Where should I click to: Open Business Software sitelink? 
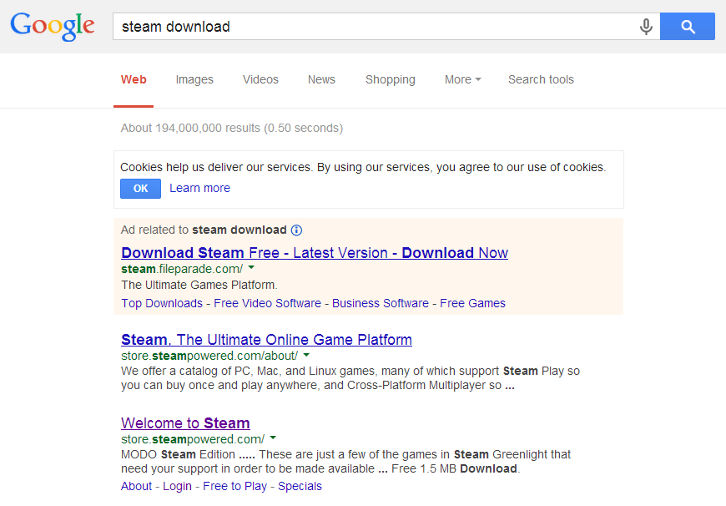point(380,303)
